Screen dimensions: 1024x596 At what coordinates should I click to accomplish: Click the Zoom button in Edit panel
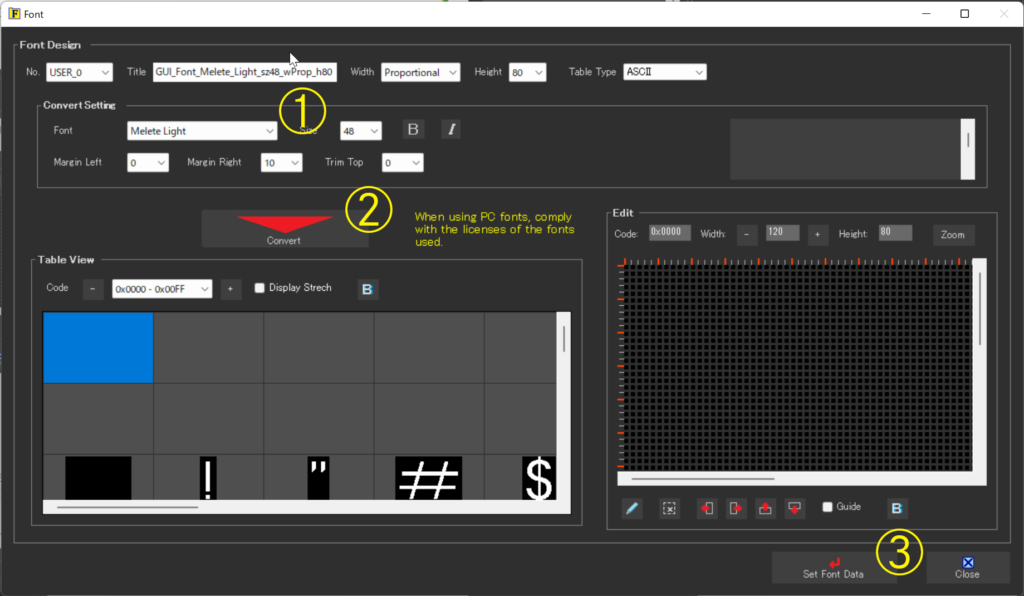952,235
